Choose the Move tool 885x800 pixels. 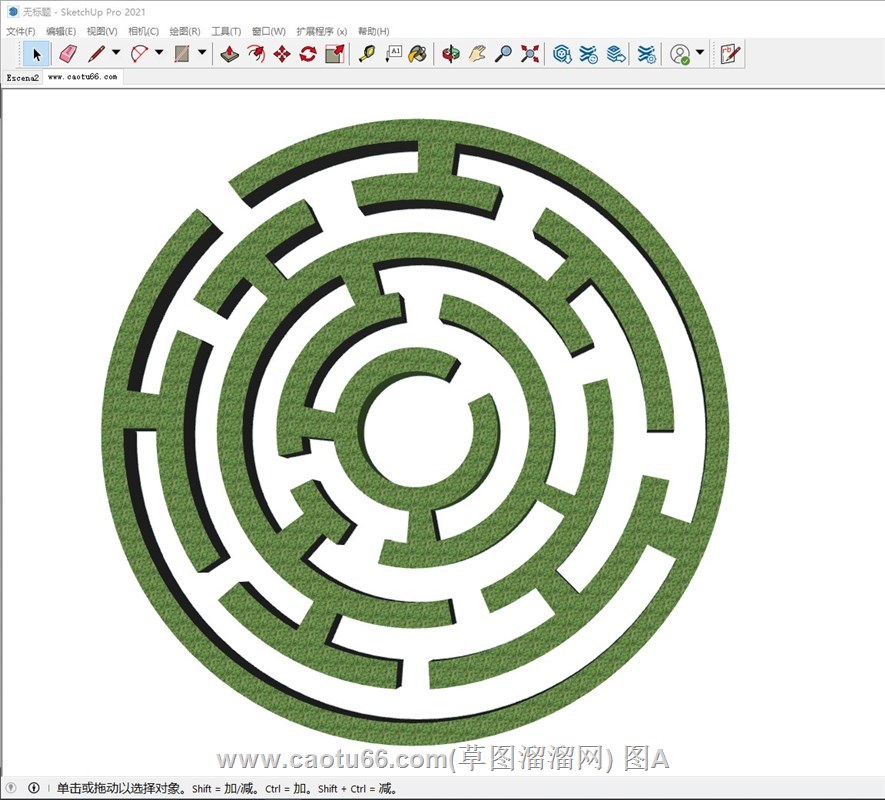click(282, 53)
